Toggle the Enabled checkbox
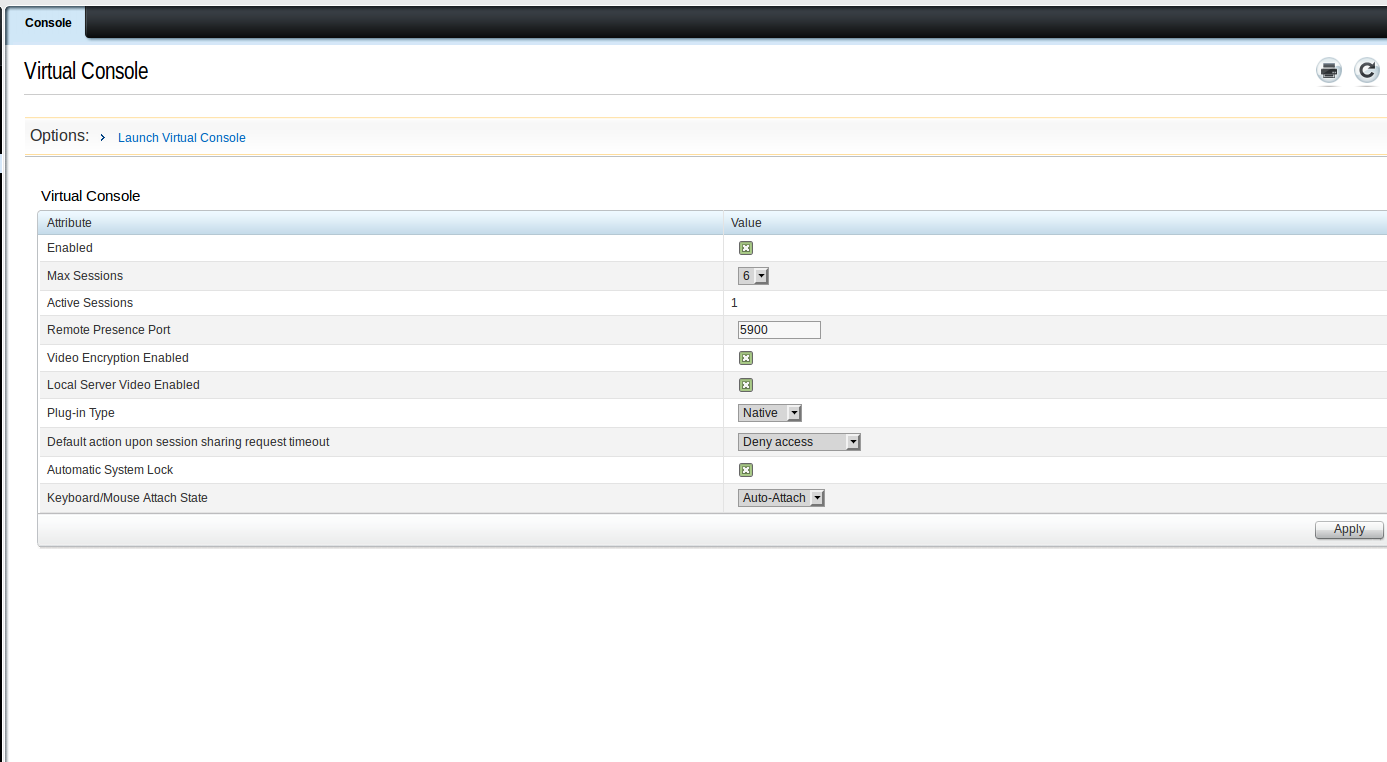The height and width of the screenshot is (762, 1387). click(x=746, y=248)
